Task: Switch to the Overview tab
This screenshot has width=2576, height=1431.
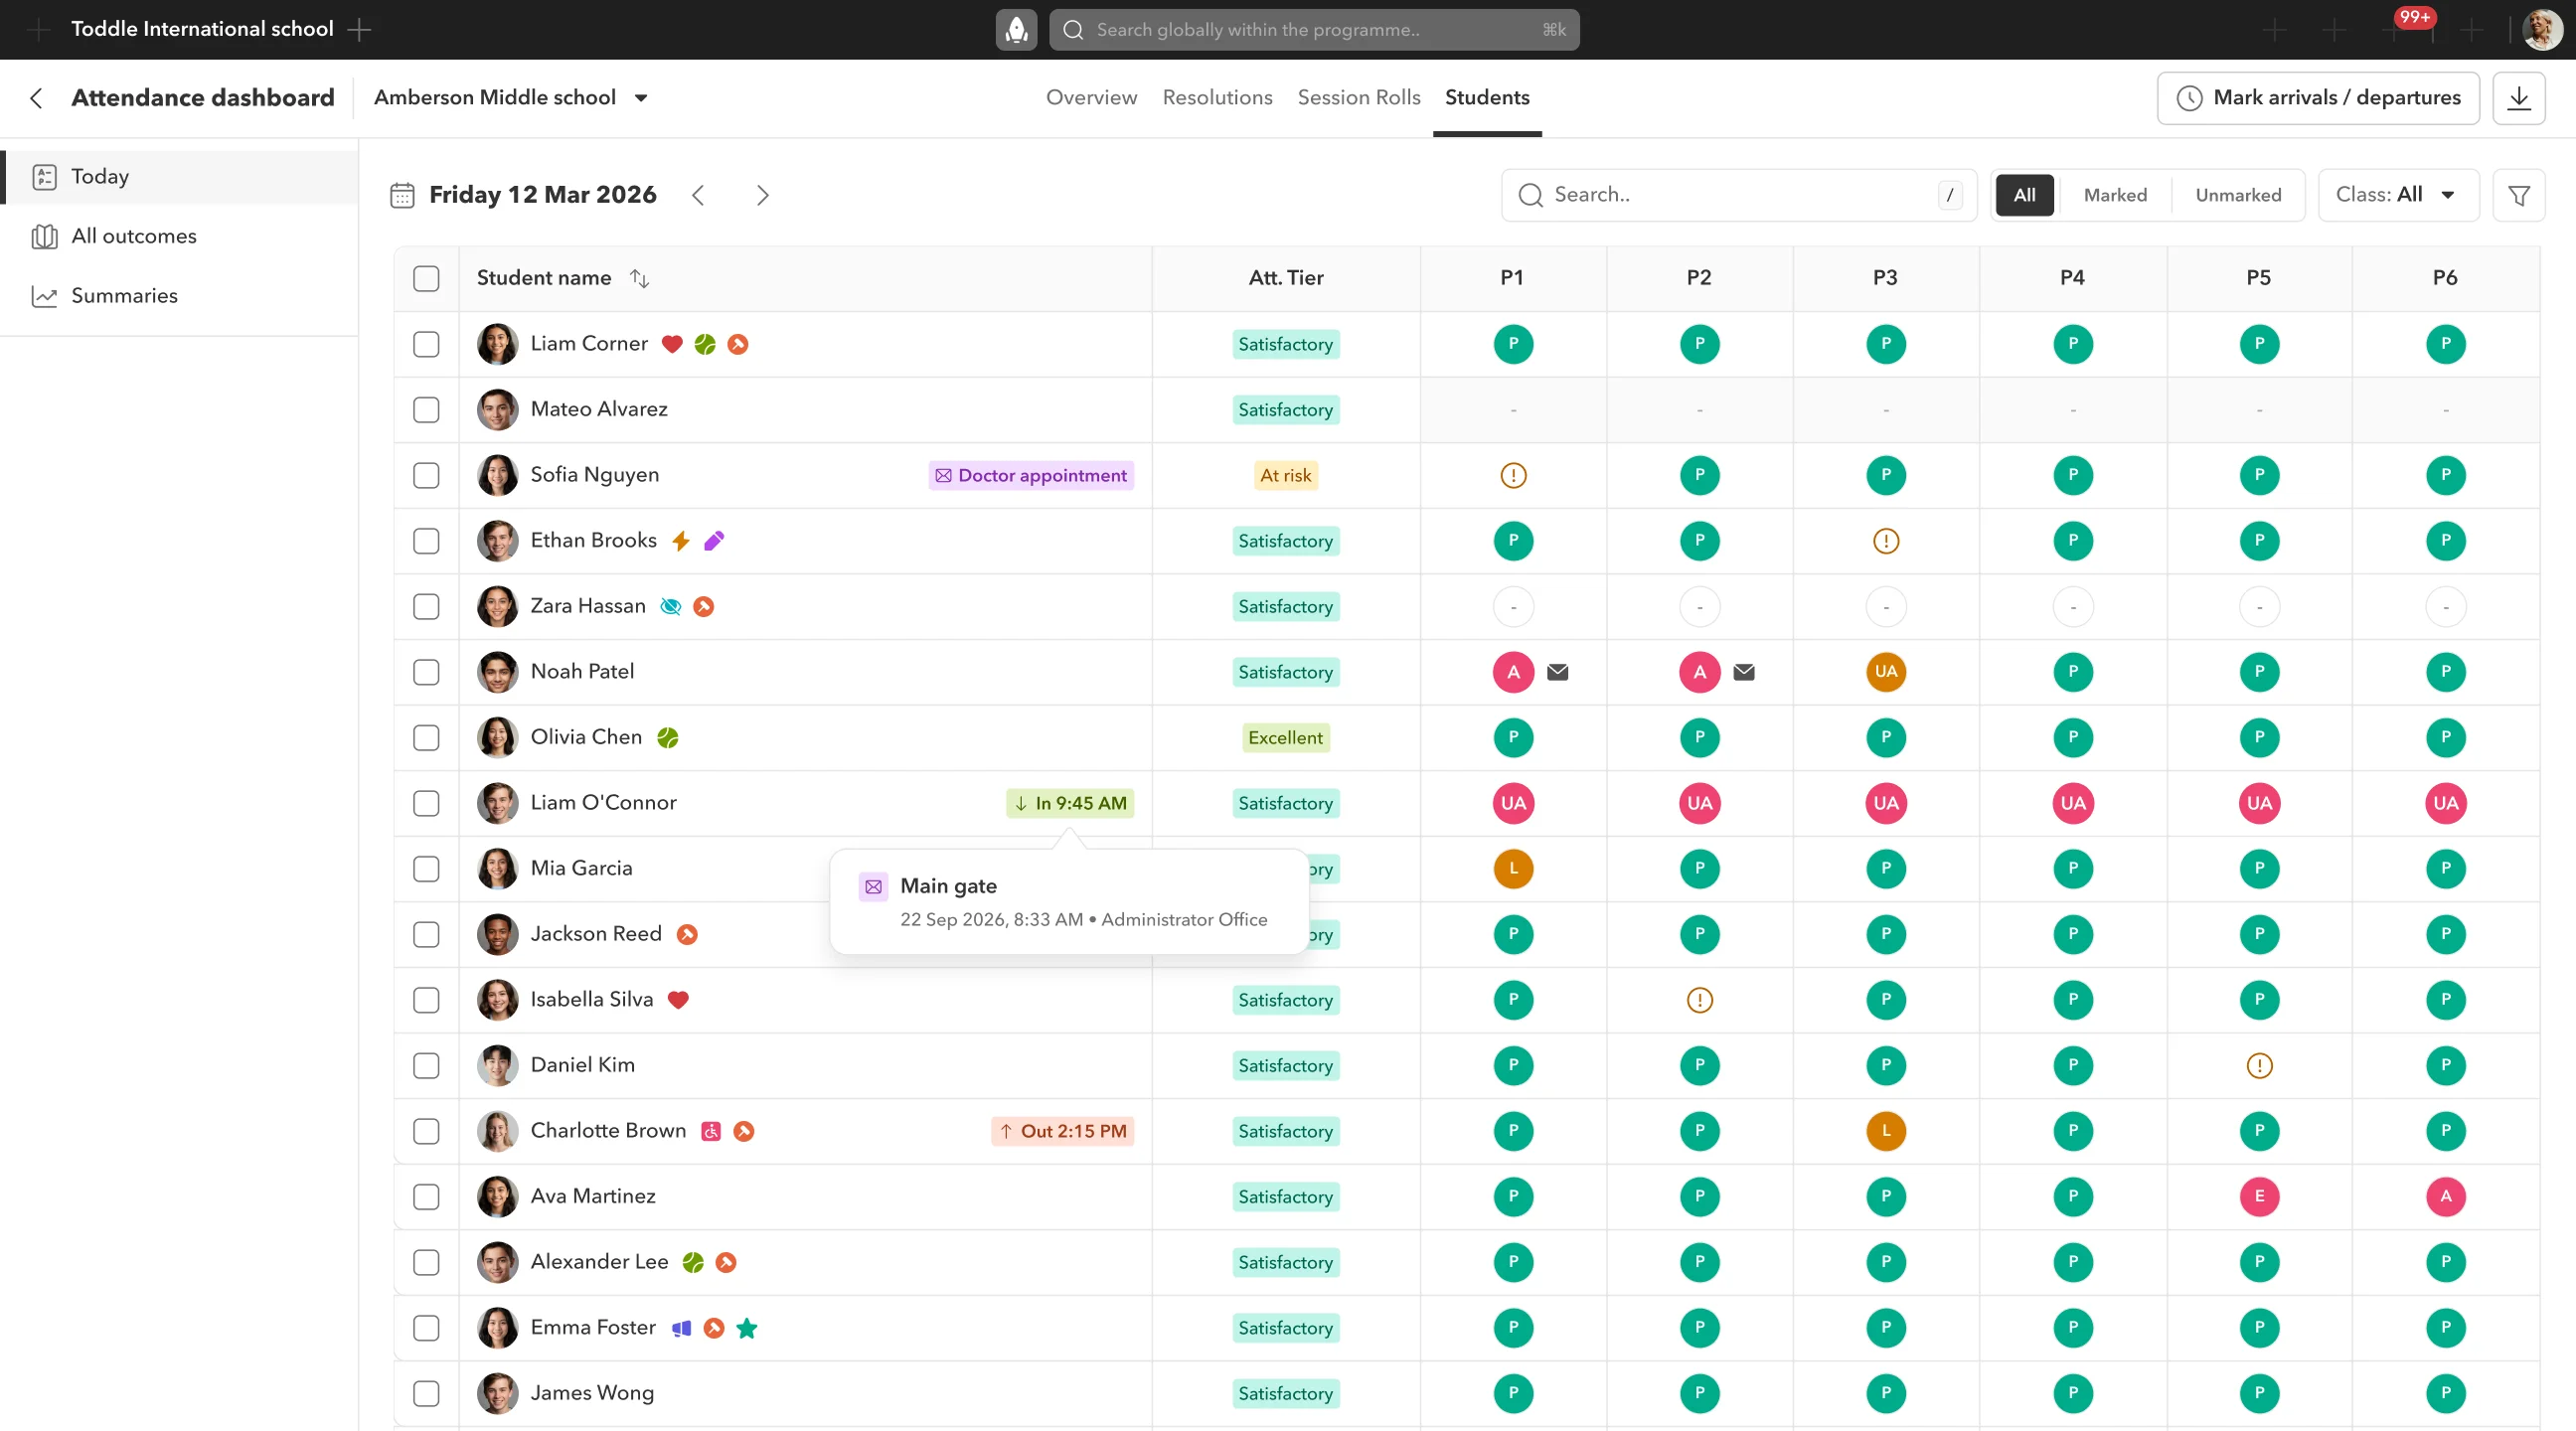Action: (1091, 98)
